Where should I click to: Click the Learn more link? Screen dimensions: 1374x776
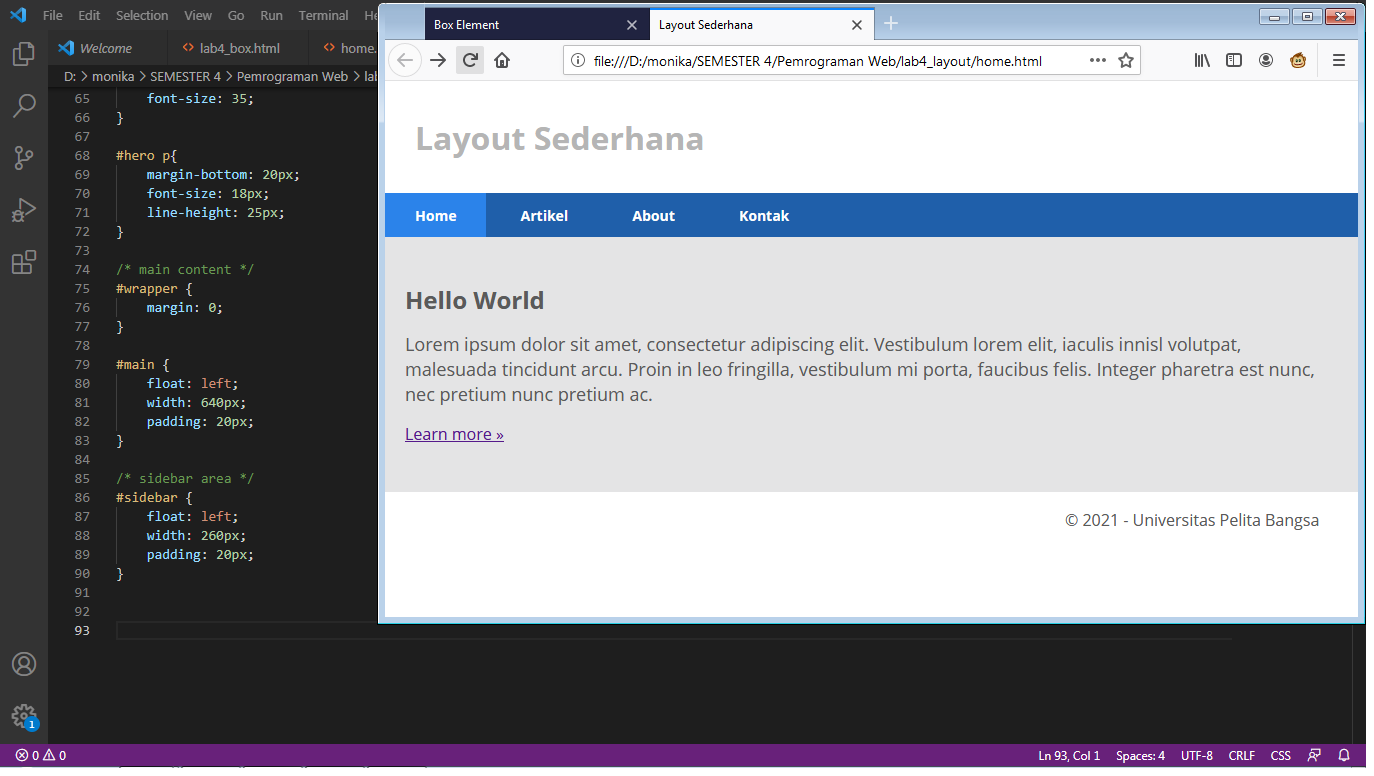(x=453, y=433)
